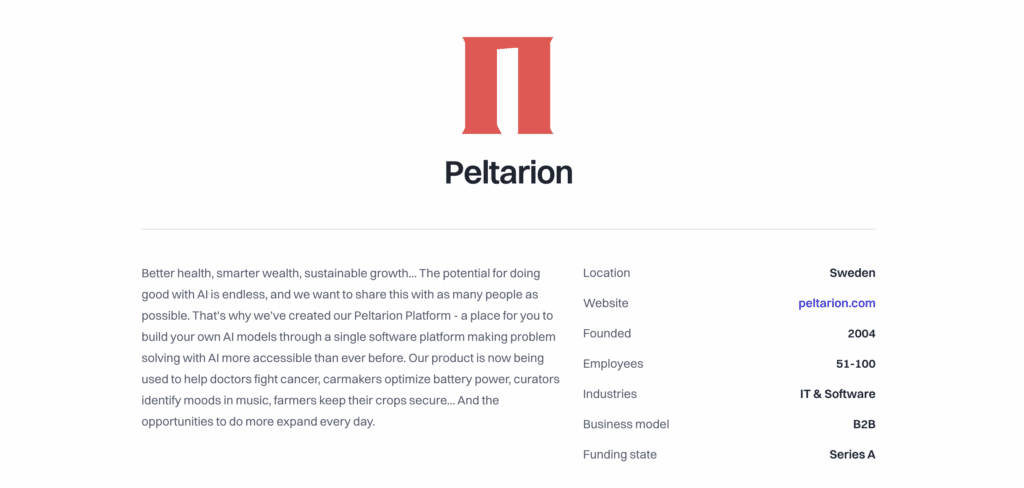
Task: Select the Series A funding value
Action: click(852, 454)
